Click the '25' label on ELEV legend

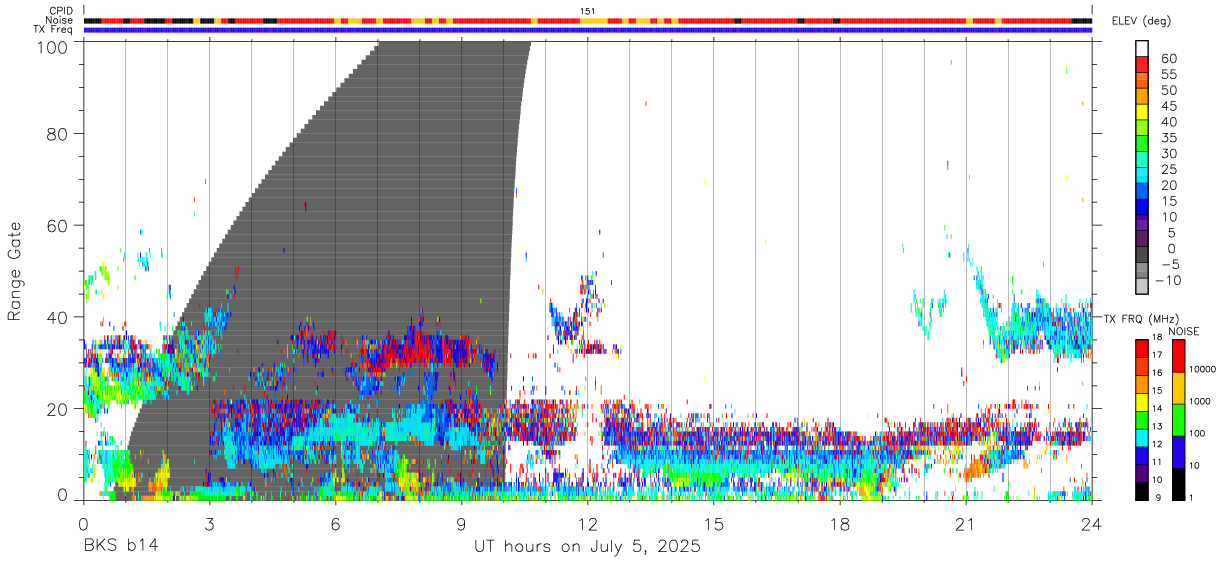1169,169
